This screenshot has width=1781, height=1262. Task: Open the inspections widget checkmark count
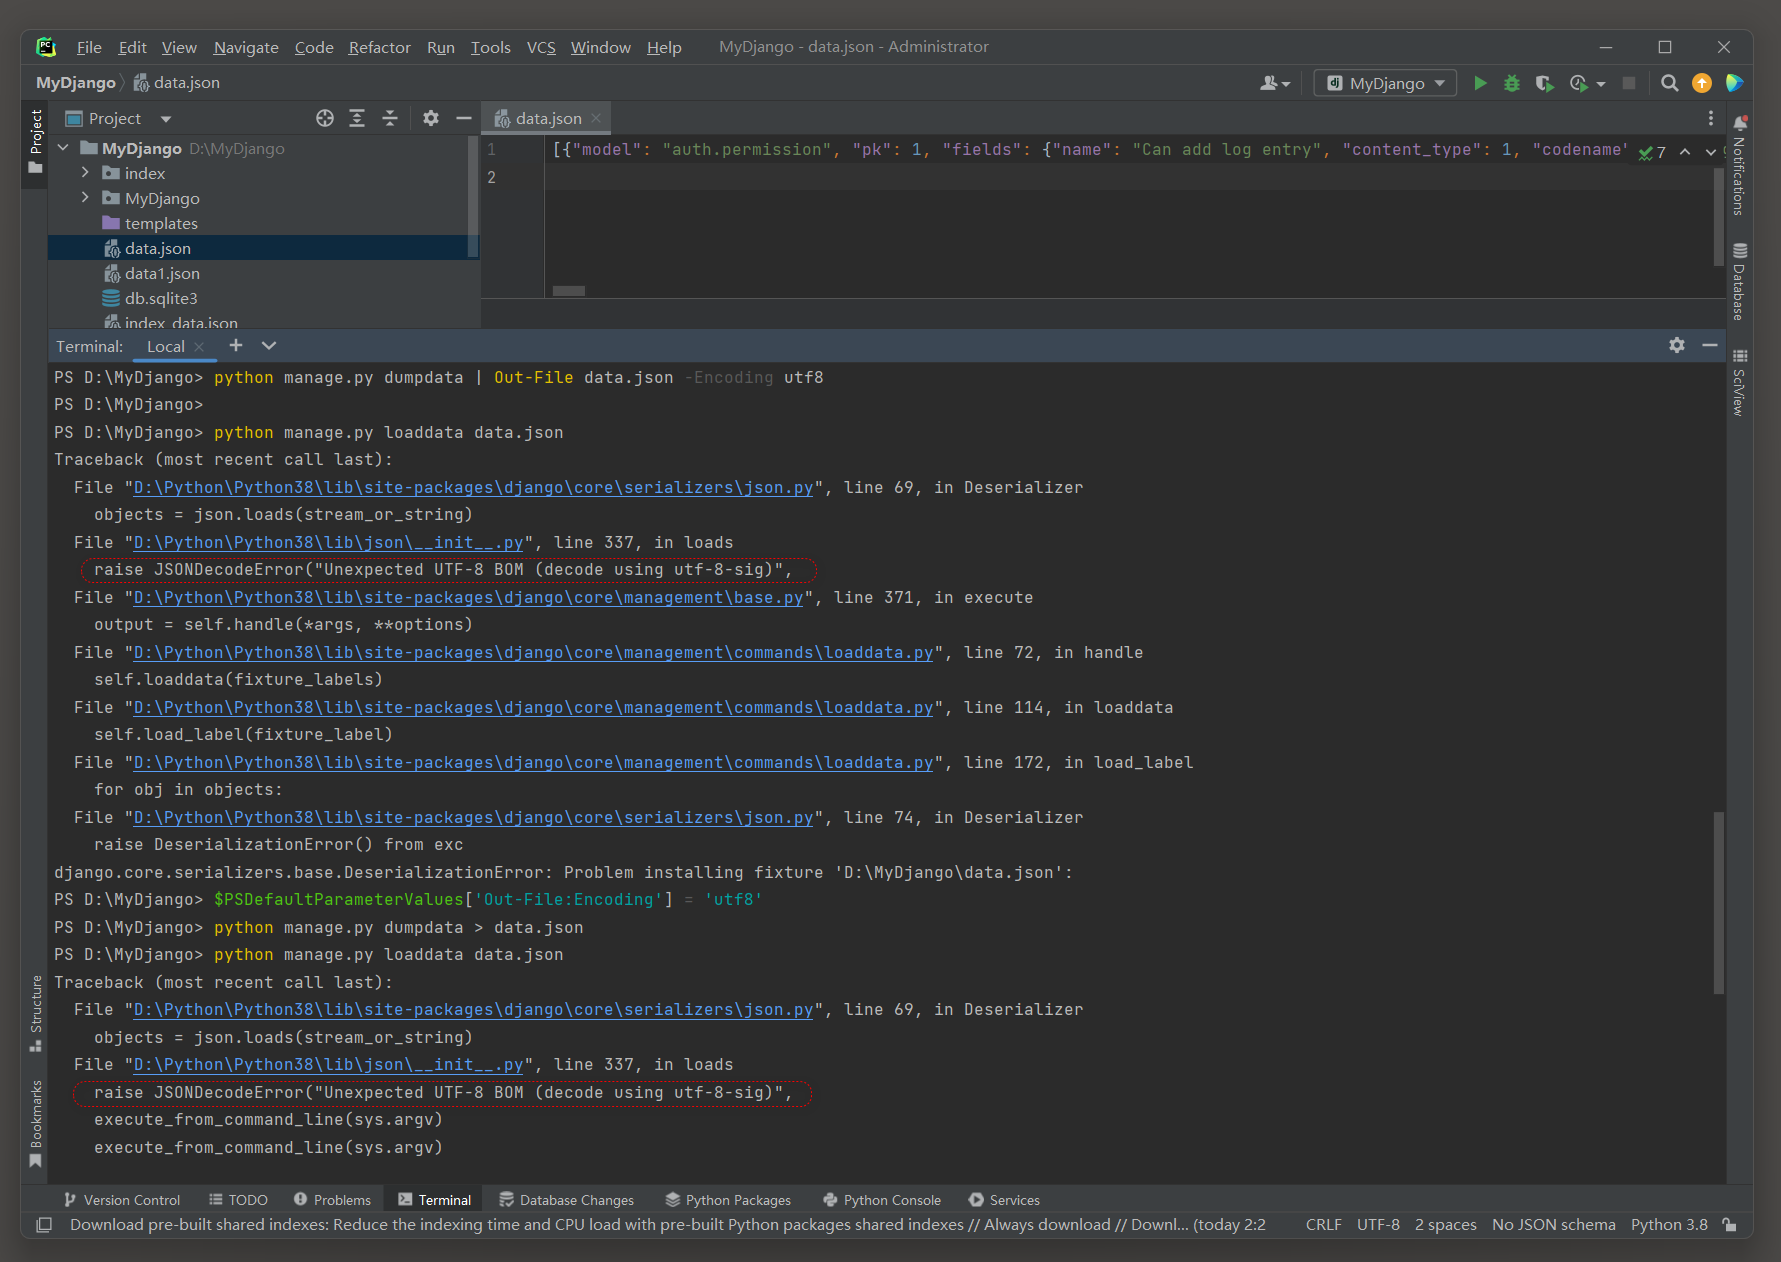[x=1652, y=152]
